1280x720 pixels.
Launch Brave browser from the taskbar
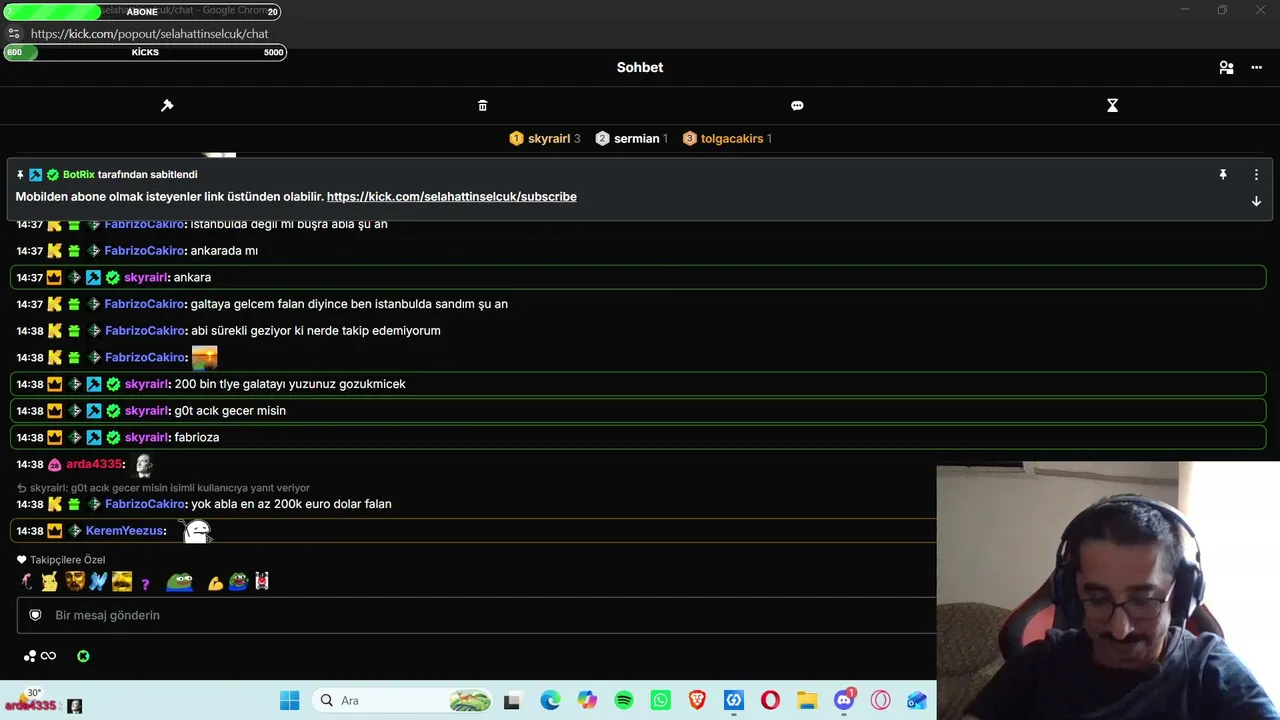point(697,701)
